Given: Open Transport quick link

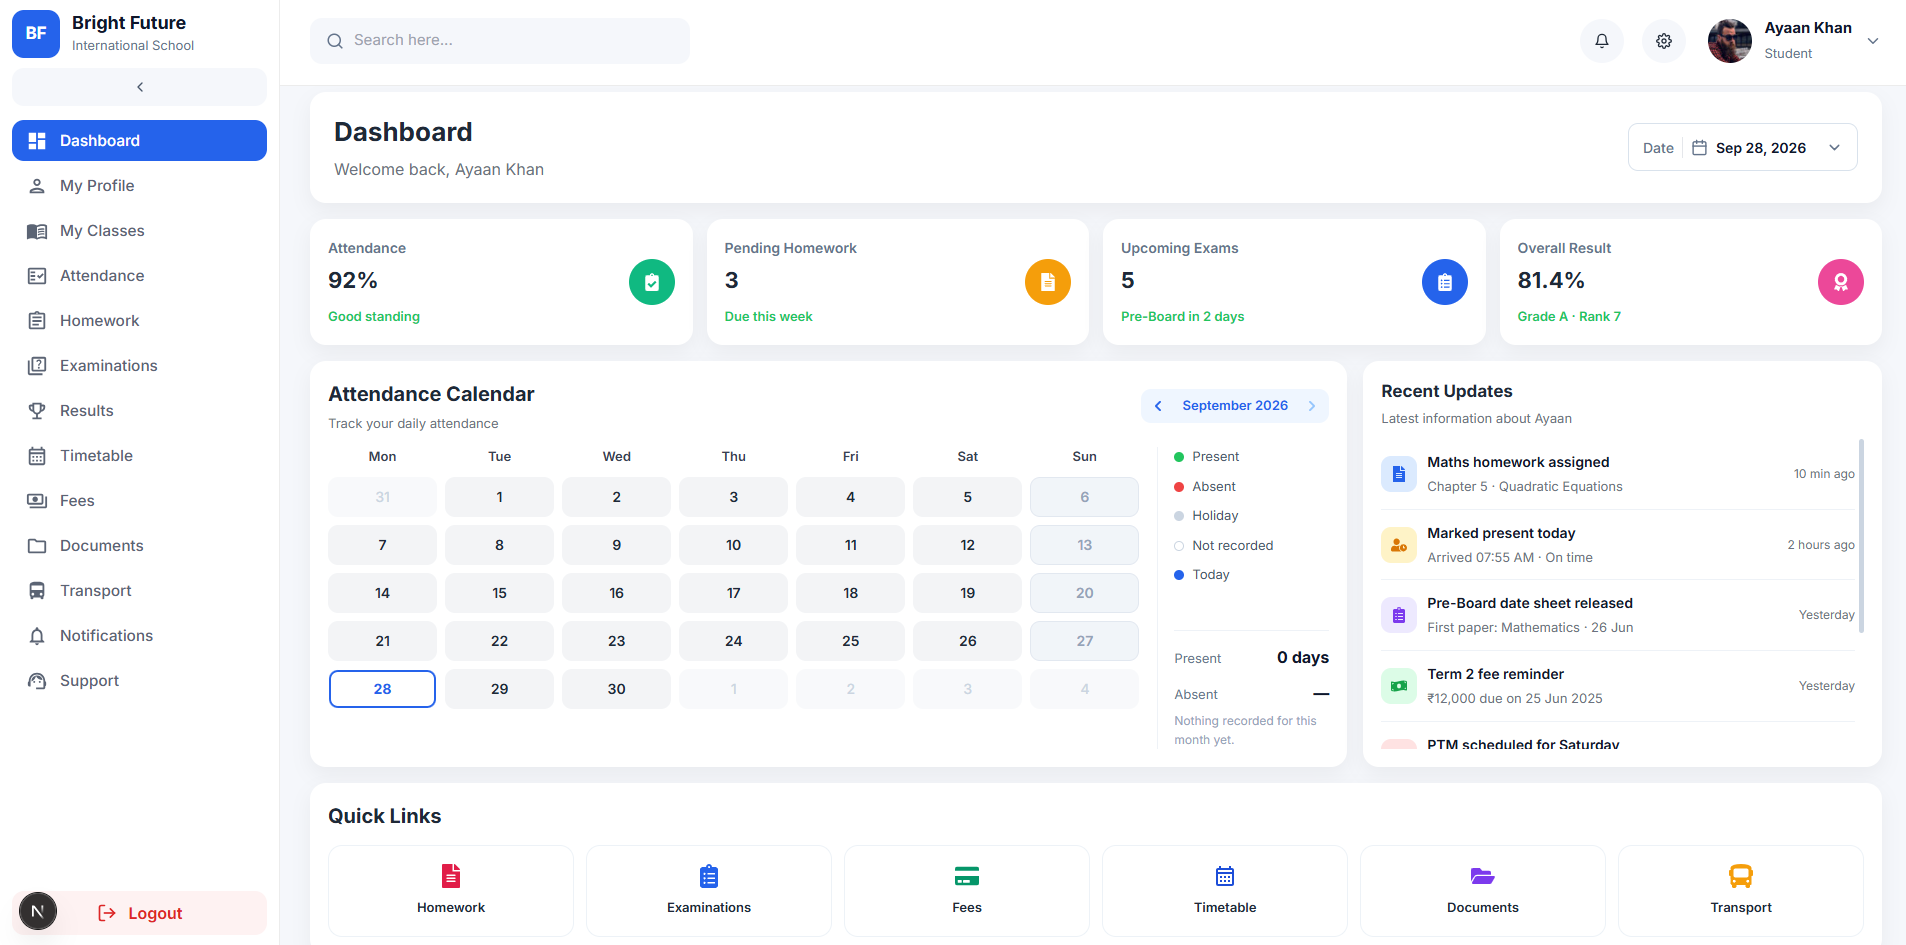Looking at the screenshot, I should pyautogui.click(x=1741, y=890).
